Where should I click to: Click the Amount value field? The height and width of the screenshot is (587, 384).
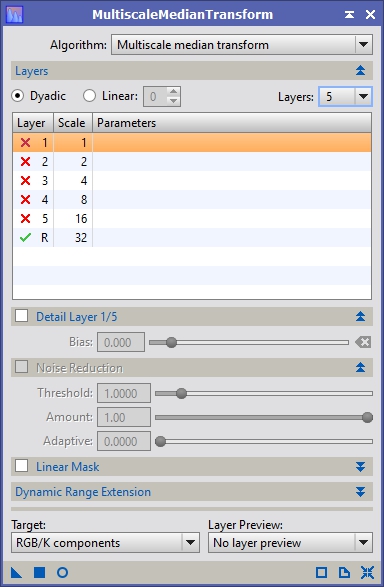(124, 417)
